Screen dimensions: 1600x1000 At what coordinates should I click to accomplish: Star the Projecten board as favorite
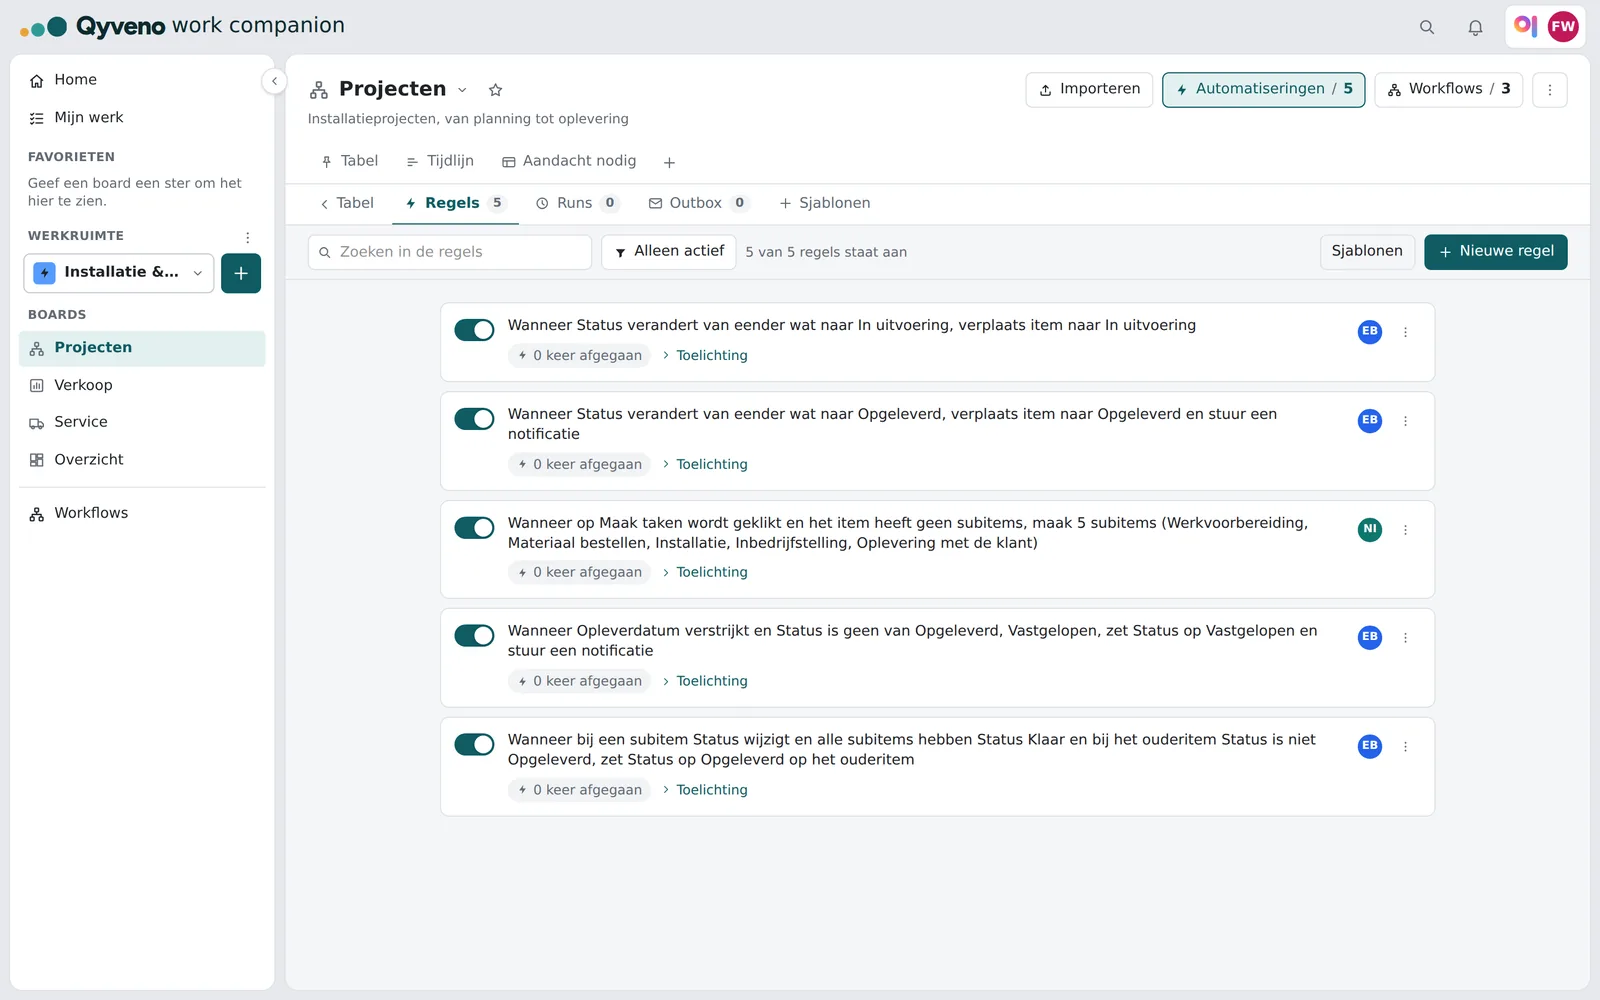click(495, 90)
